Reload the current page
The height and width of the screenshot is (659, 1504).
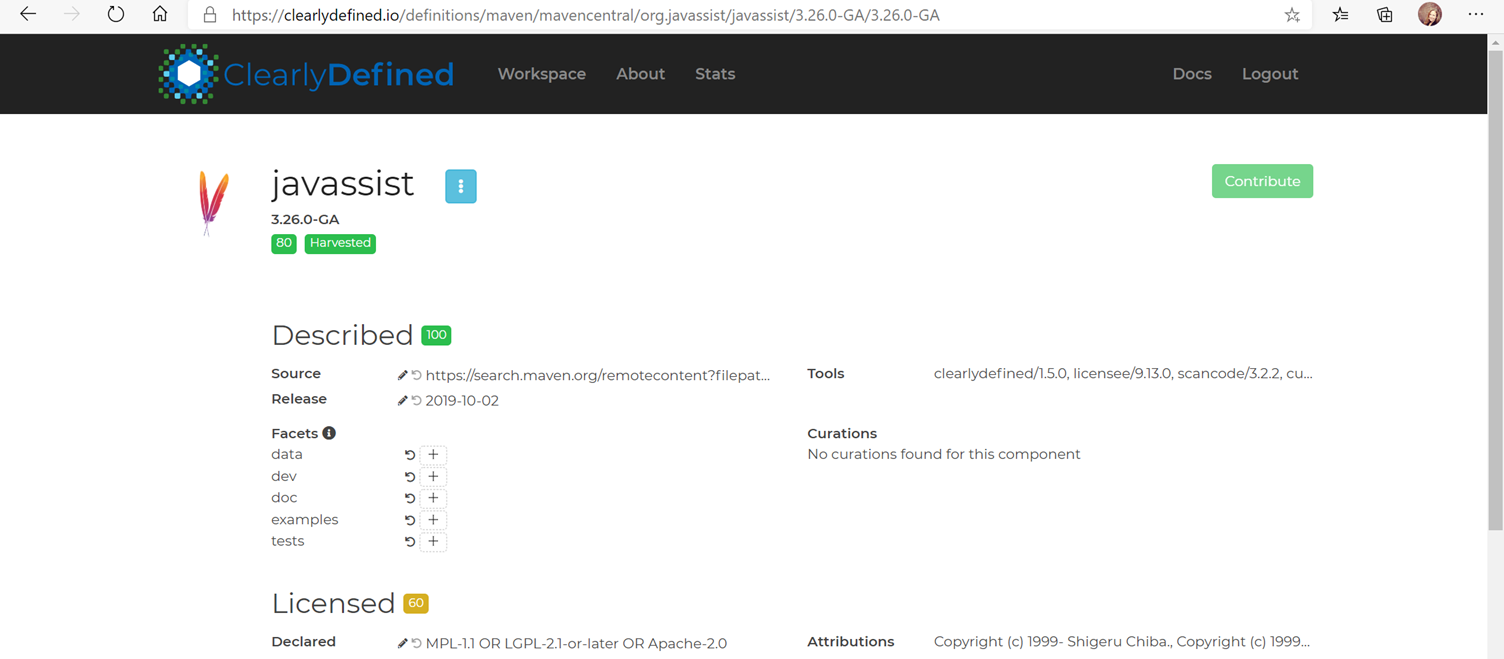pyautogui.click(x=116, y=15)
